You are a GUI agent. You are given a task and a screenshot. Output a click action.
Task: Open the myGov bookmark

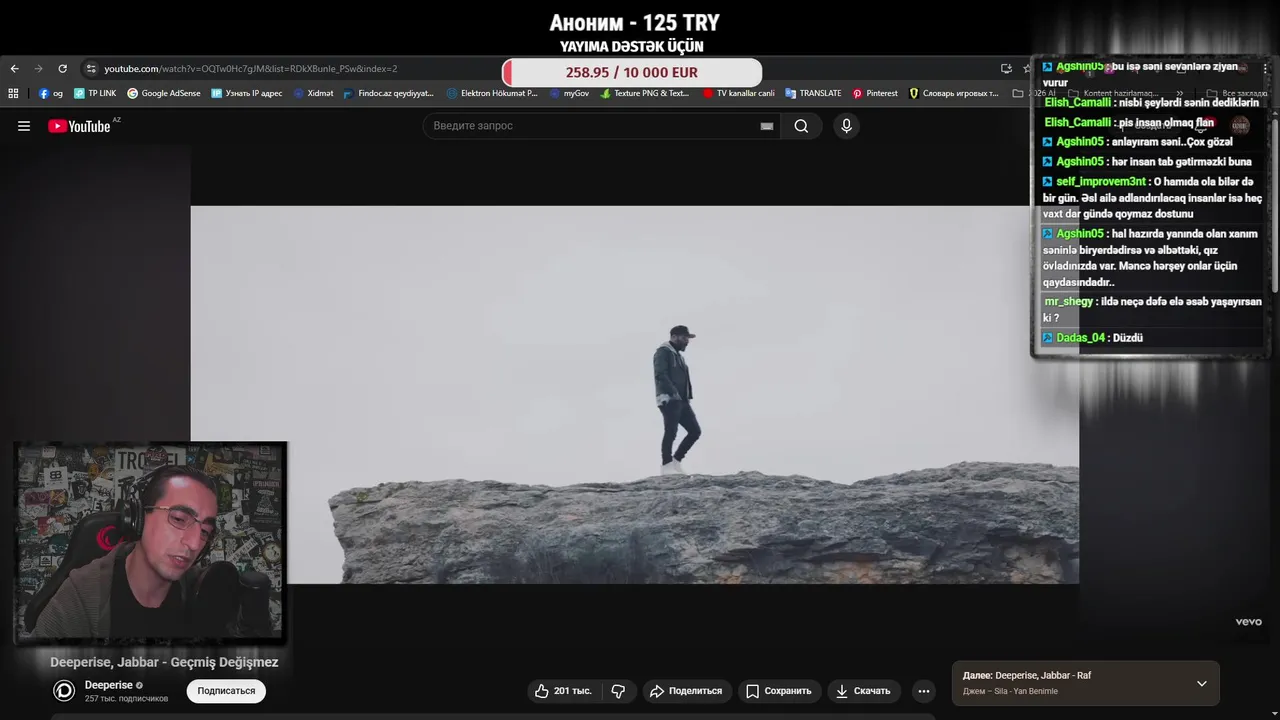pos(569,93)
